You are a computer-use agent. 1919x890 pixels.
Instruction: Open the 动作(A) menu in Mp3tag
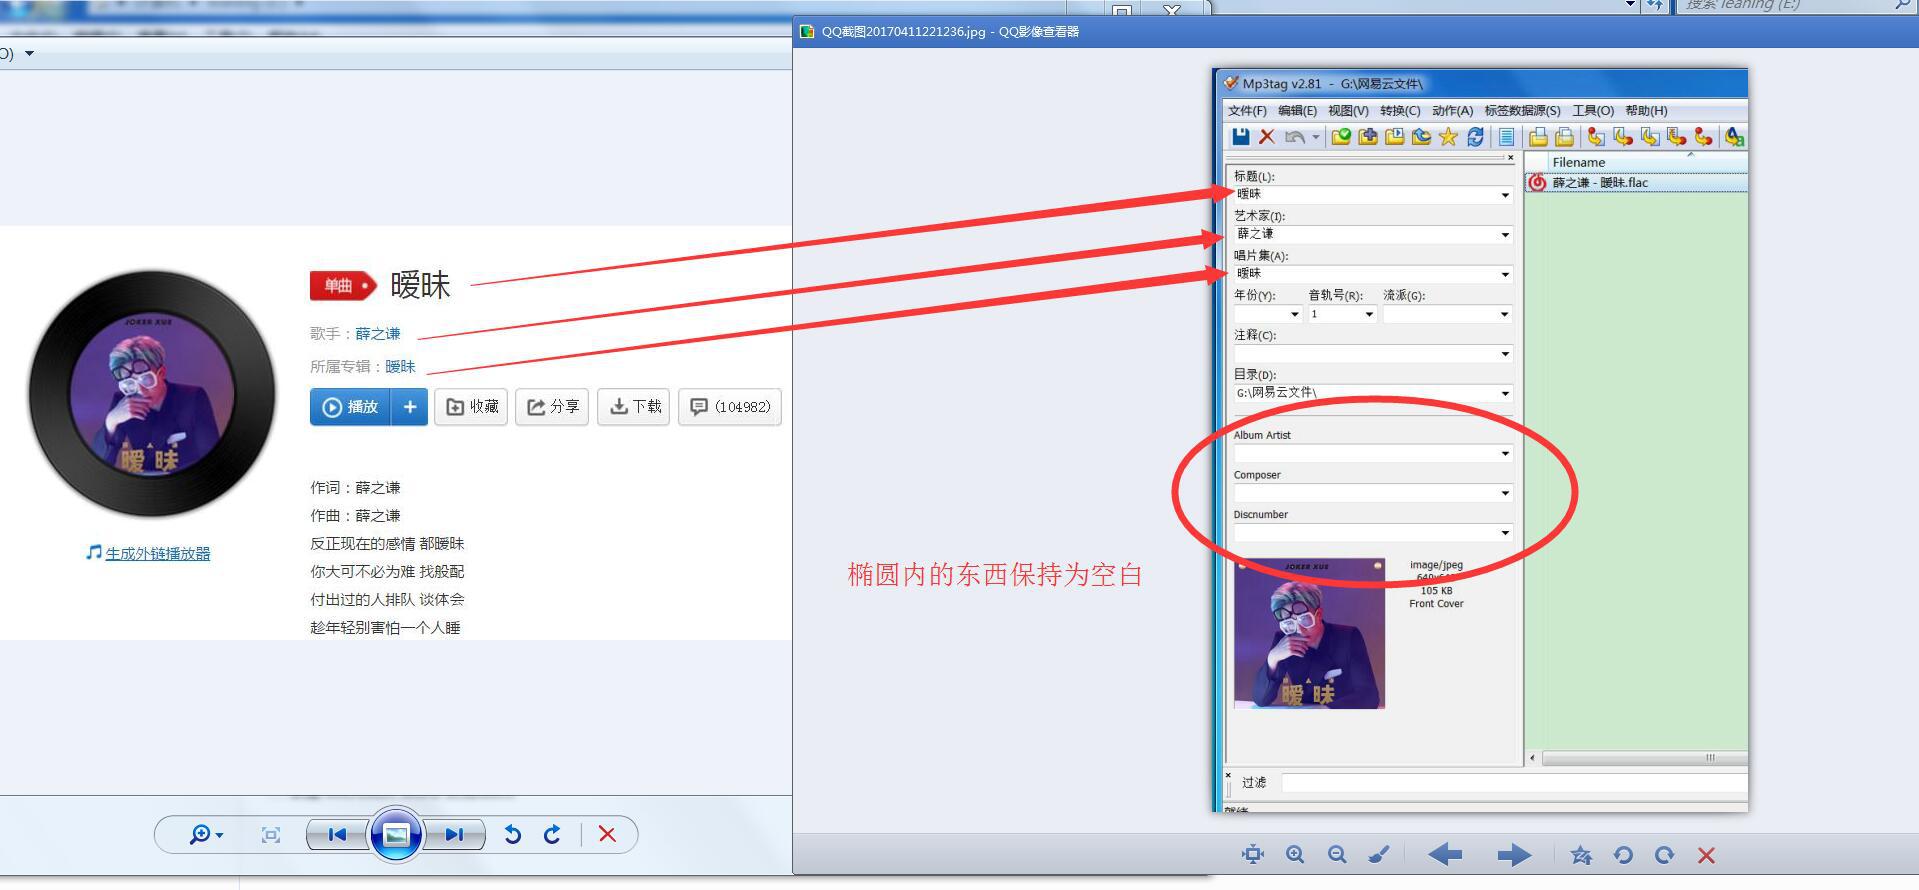tap(1452, 111)
